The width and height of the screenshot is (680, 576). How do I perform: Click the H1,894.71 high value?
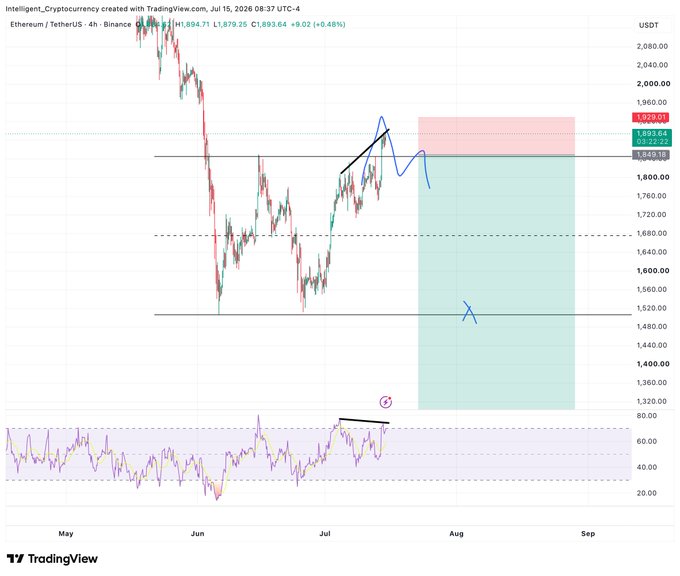click(192, 24)
